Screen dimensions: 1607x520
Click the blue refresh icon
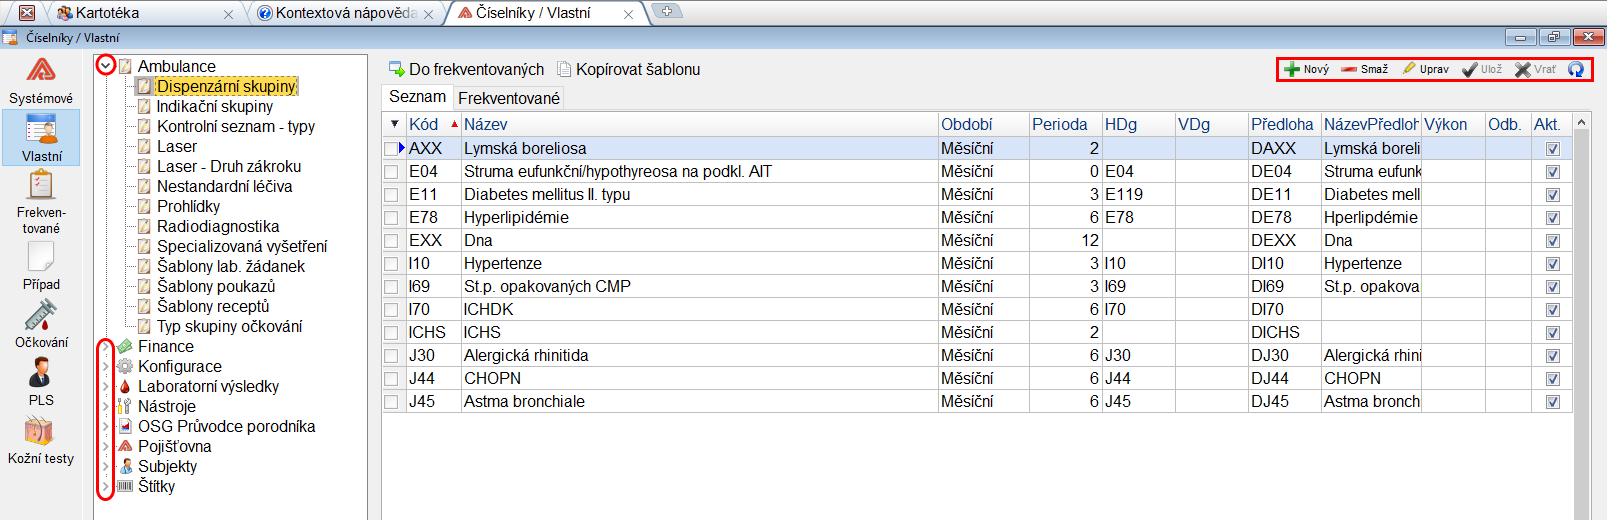click(1576, 69)
